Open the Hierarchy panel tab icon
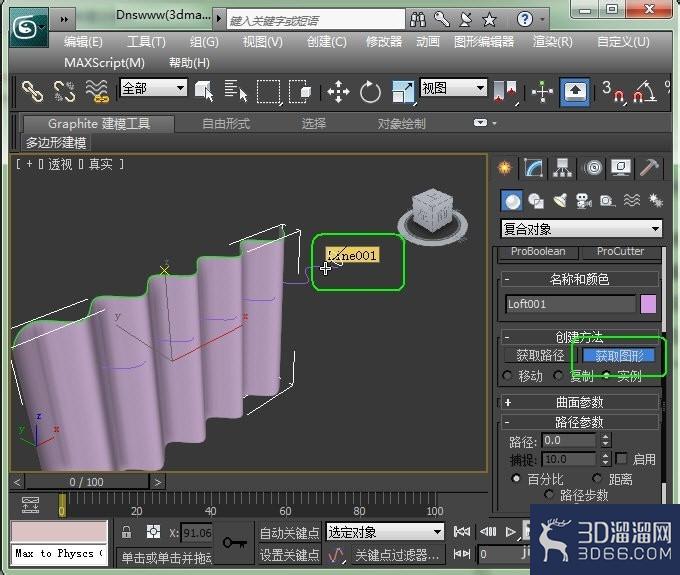The width and height of the screenshot is (680, 575). pos(562,167)
